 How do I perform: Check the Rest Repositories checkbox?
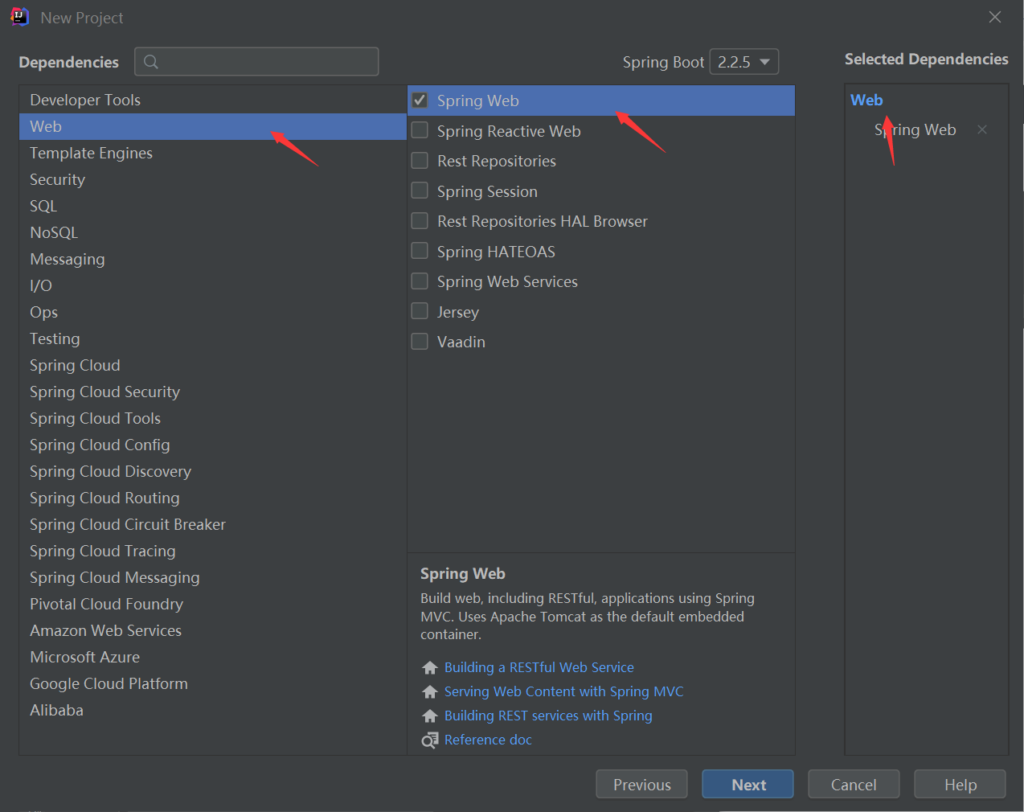[420, 161]
